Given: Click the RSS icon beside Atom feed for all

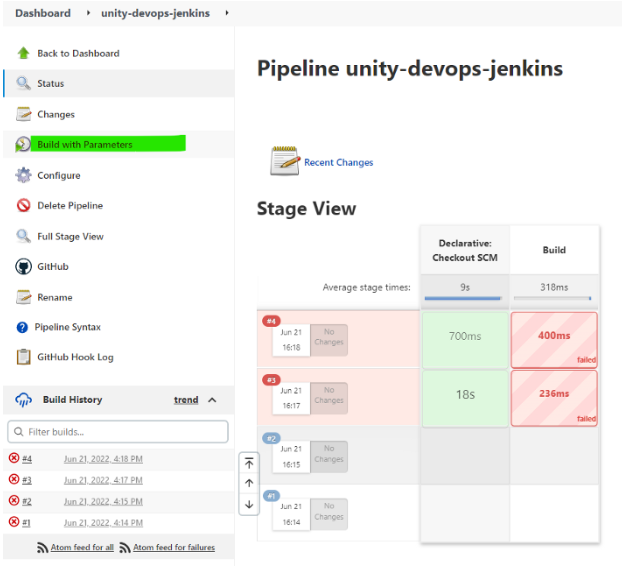Looking at the screenshot, I should tap(42, 548).
